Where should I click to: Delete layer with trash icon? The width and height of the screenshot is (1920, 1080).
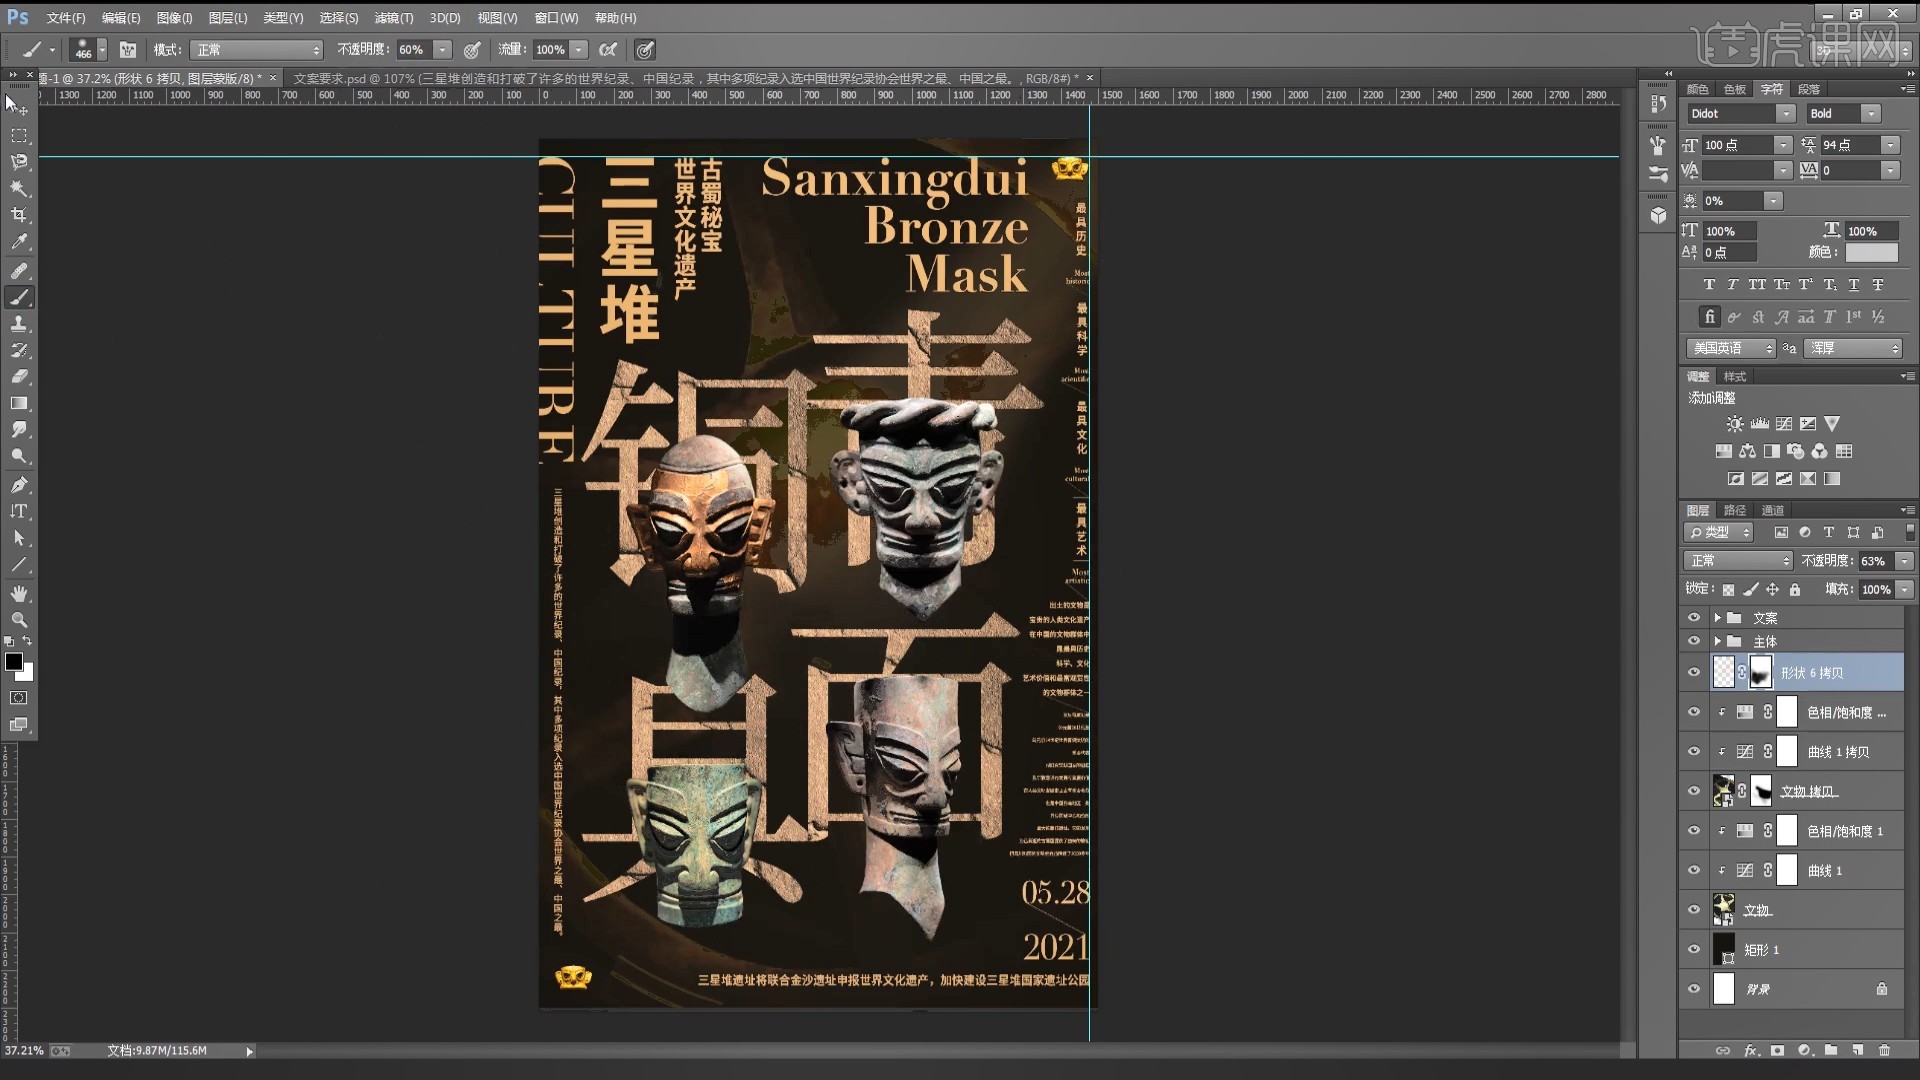point(1884,1050)
